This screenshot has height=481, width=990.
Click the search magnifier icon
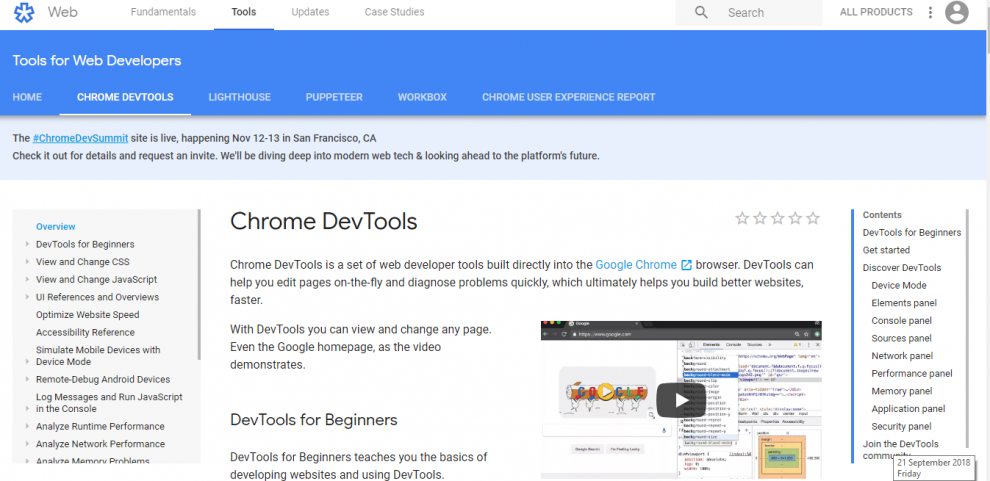click(702, 13)
